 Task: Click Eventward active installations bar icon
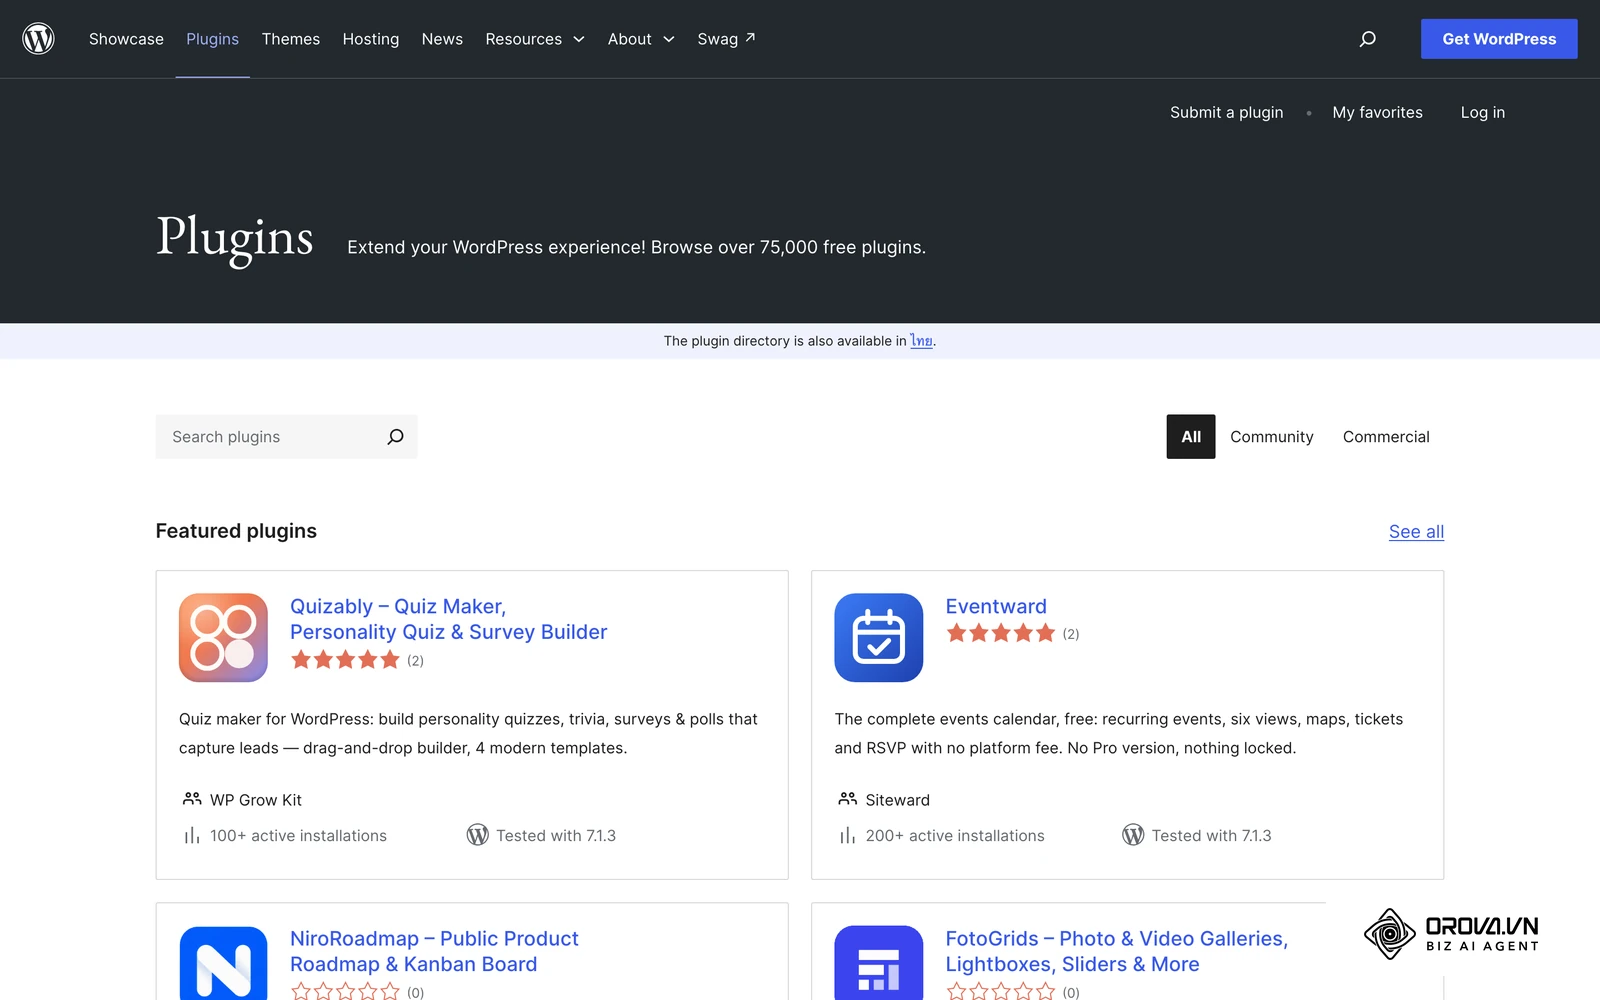coord(848,835)
